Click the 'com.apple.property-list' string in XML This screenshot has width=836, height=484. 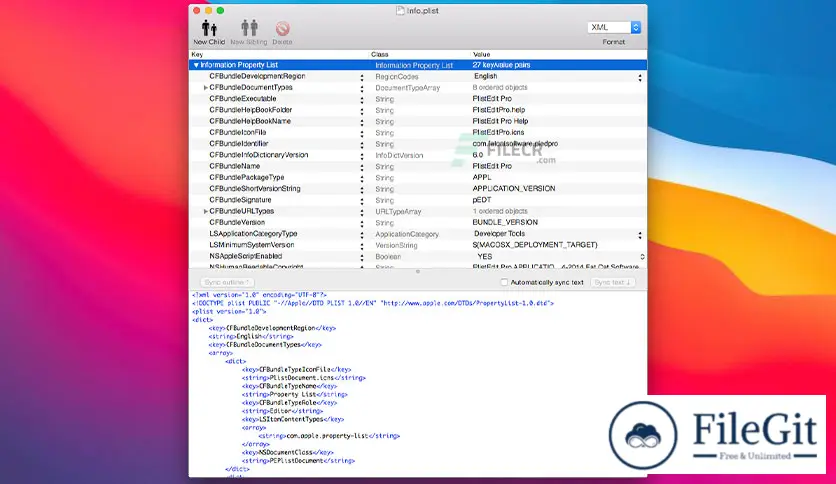(327, 436)
